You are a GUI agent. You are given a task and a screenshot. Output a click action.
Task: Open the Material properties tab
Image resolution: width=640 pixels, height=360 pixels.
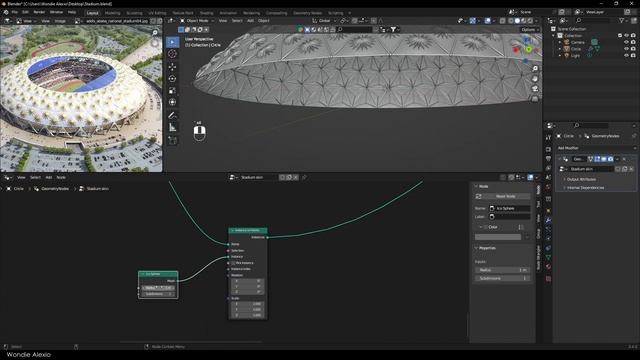click(x=548, y=267)
